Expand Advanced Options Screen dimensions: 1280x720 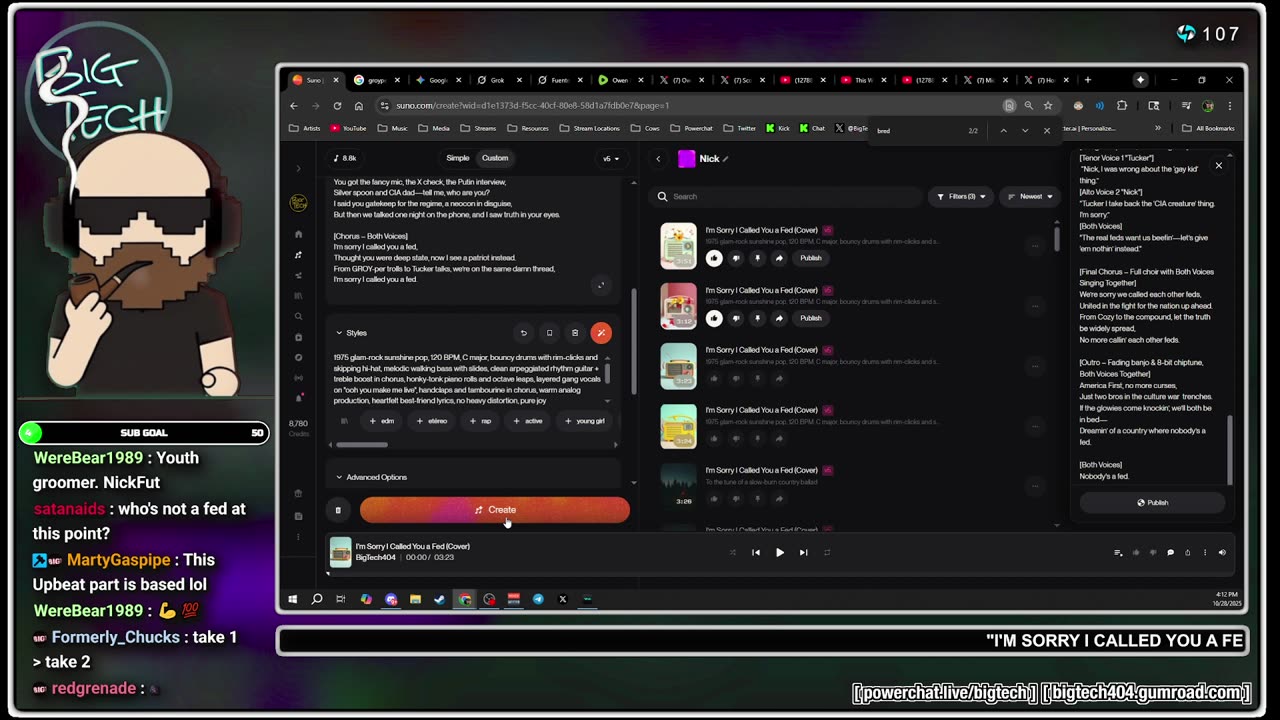[x=371, y=477]
